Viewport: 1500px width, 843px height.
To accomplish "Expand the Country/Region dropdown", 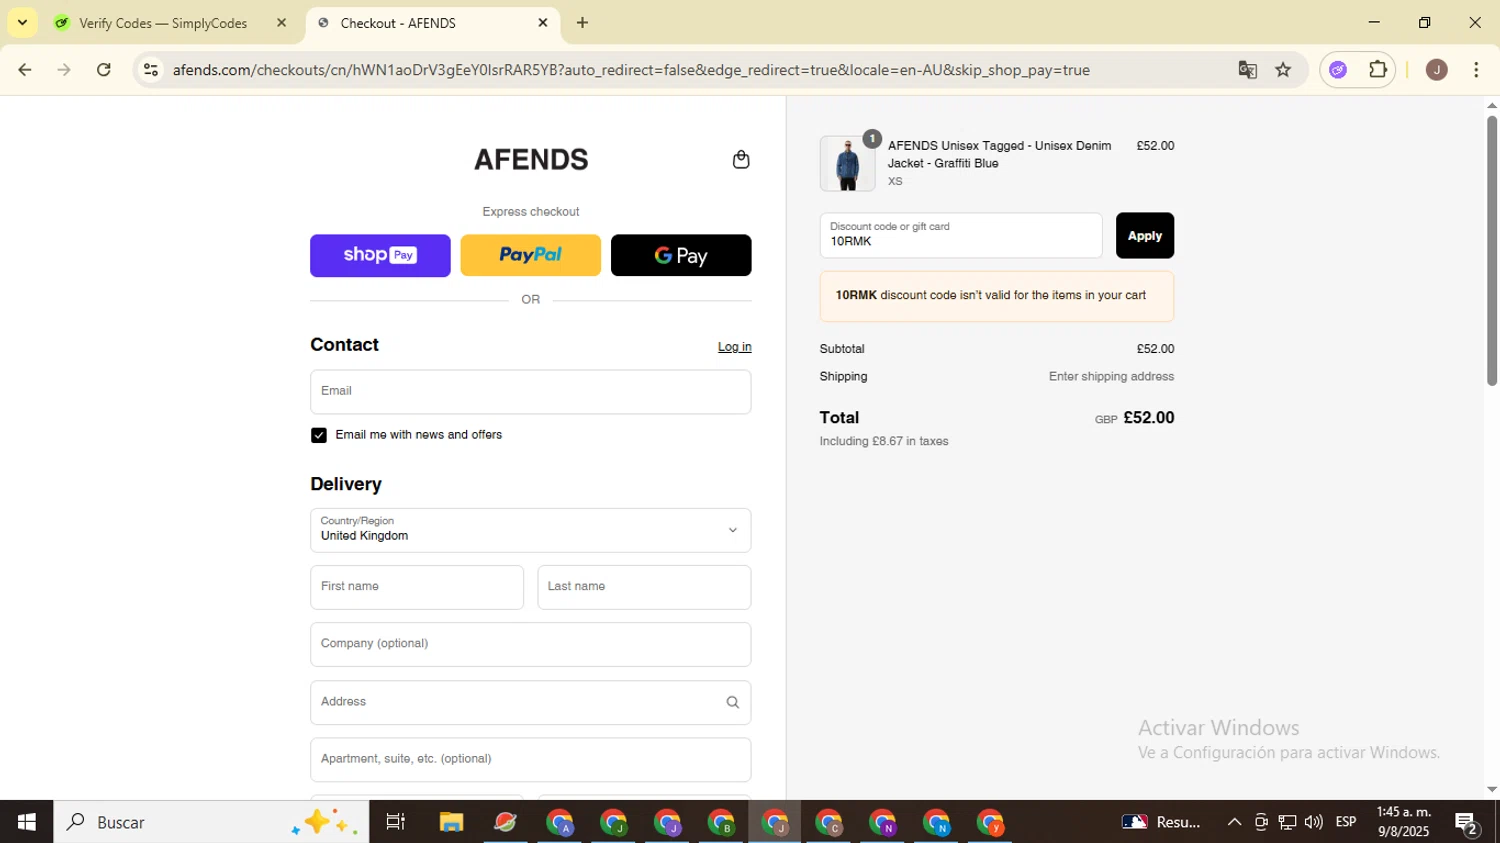I will (x=530, y=530).
